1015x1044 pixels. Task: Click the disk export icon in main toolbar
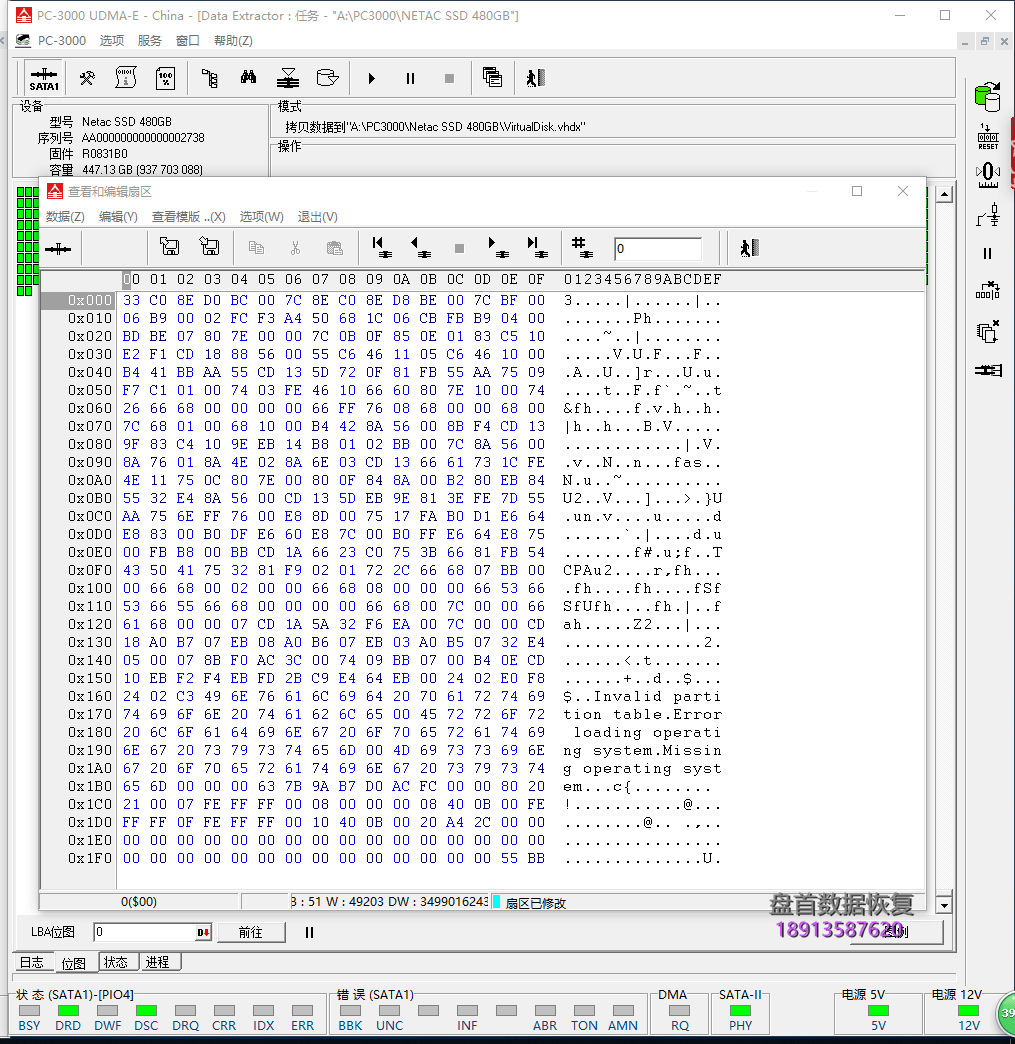pos(327,78)
